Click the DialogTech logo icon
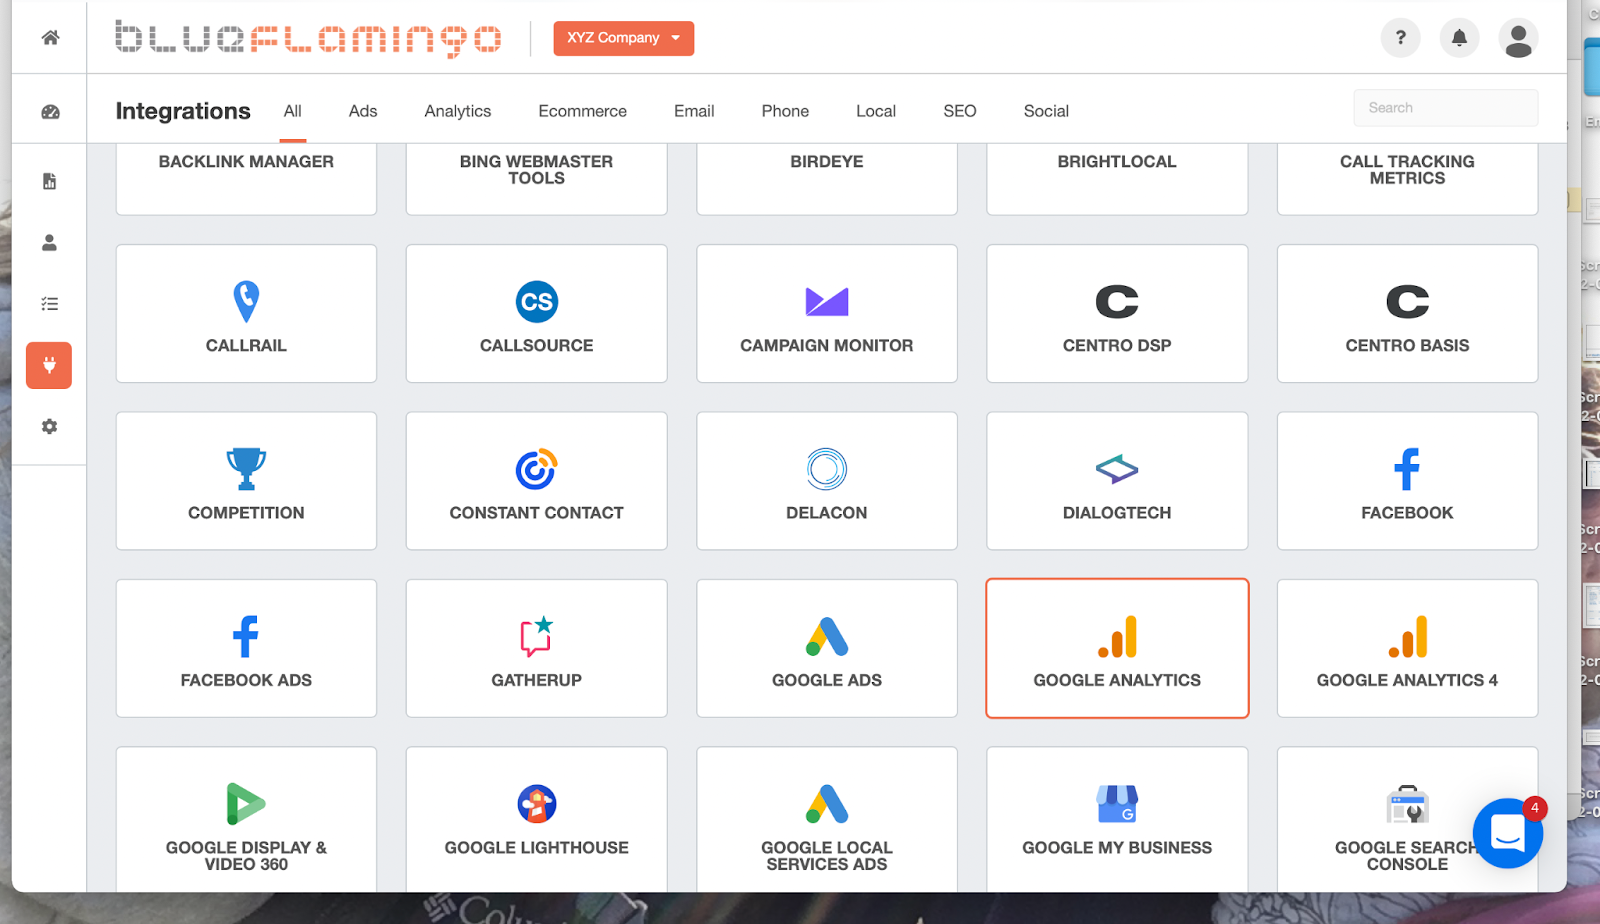 click(x=1117, y=468)
